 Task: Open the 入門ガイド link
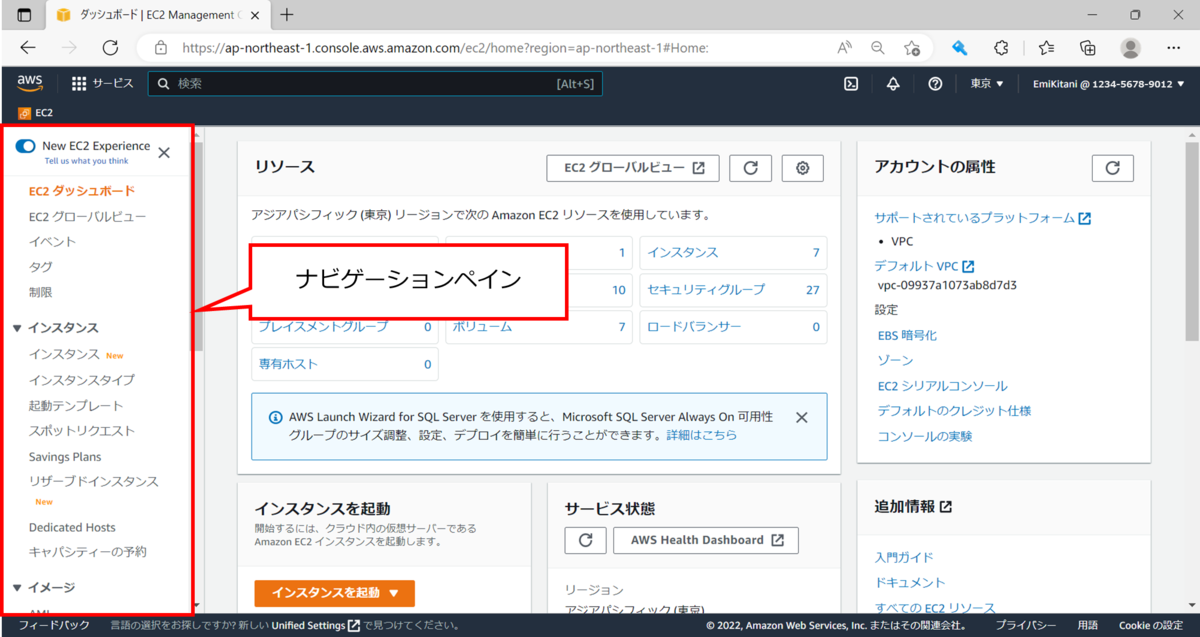coord(904,558)
